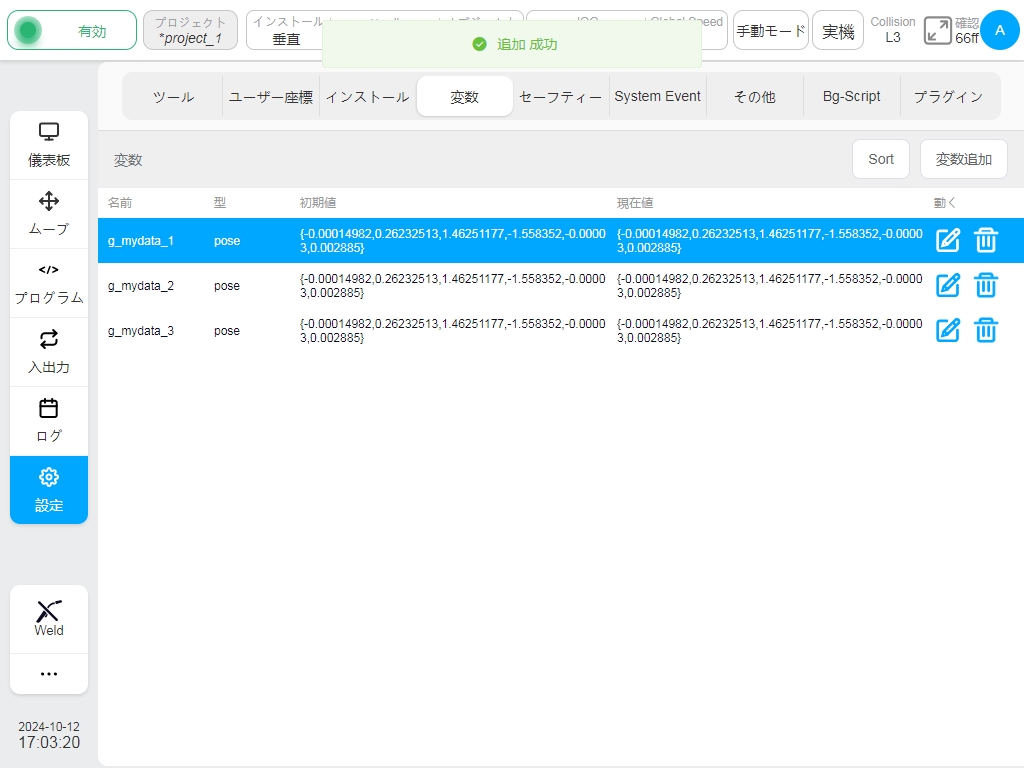Open the ログ log panel

coord(49,421)
